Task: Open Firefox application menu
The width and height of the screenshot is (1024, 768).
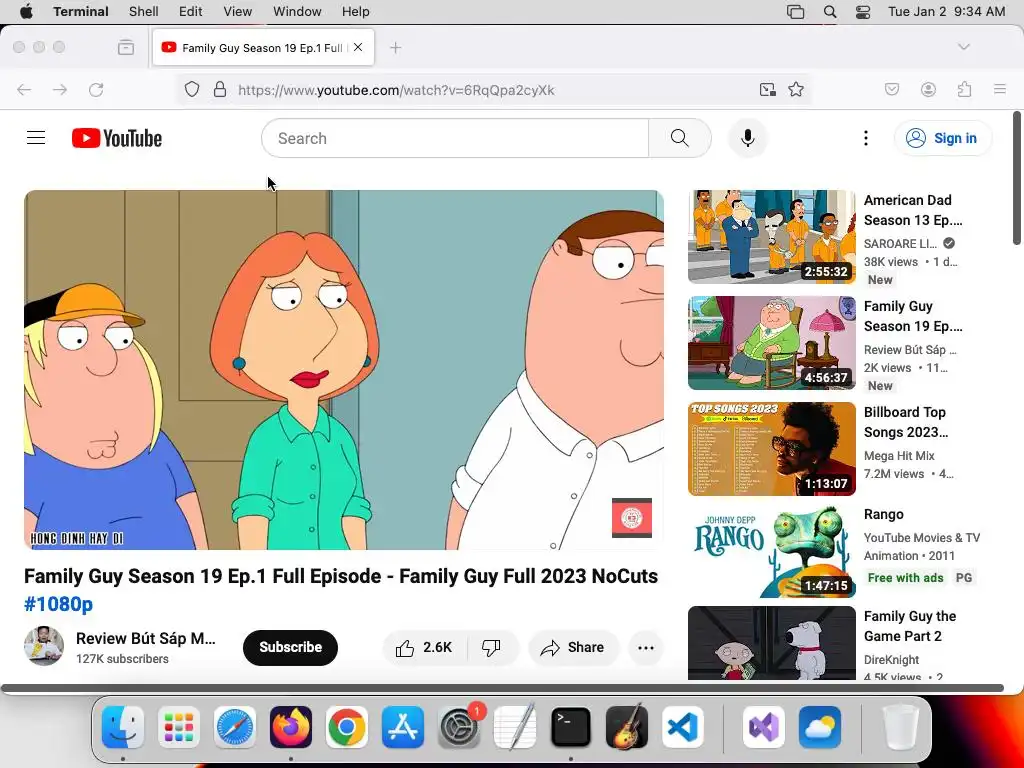Action: tap(1000, 89)
